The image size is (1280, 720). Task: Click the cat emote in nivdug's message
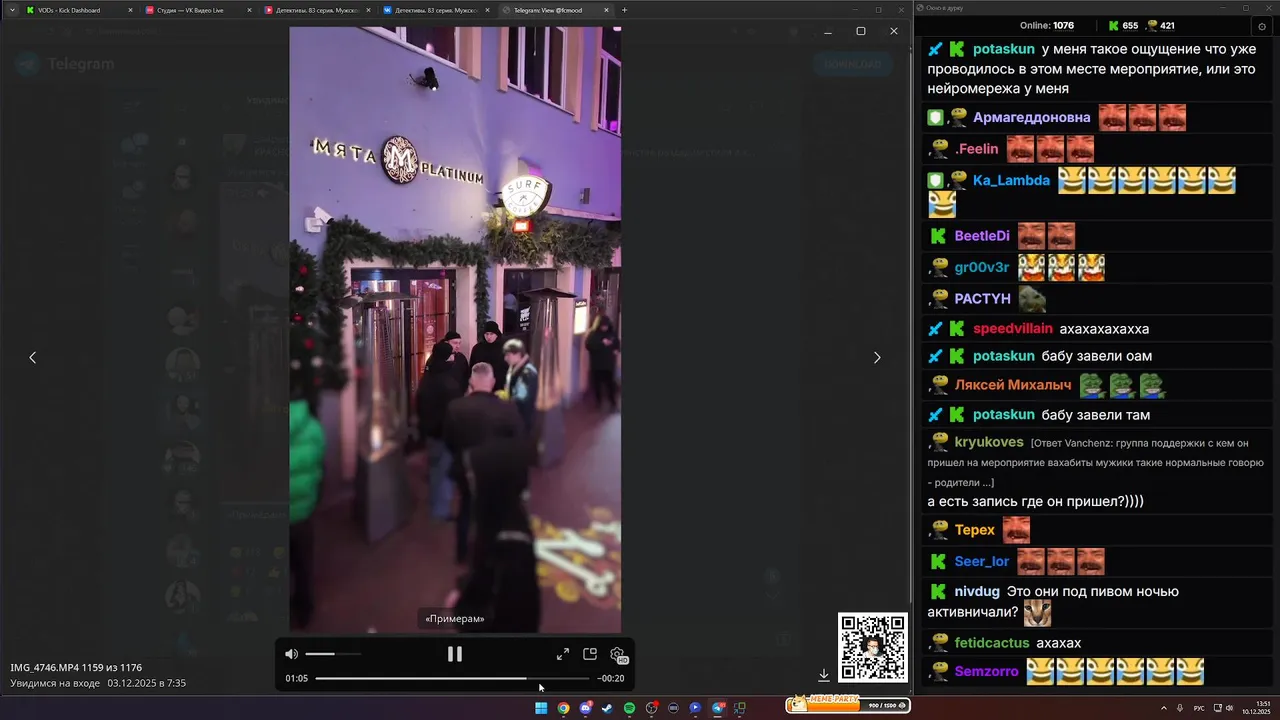[1037, 612]
